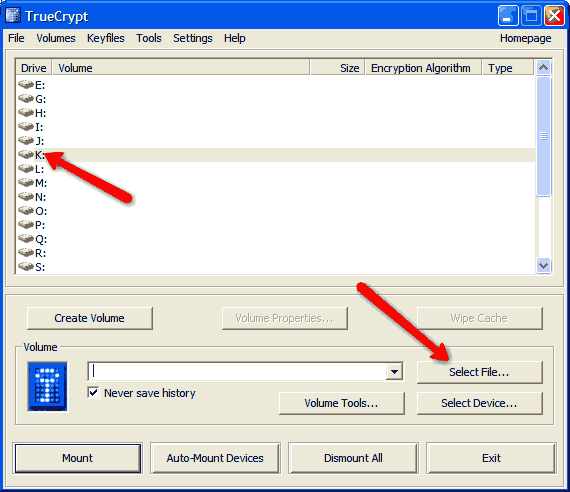Click the drive list scrollbar thumb
This screenshot has height=492, width=570.
[543, 136]
